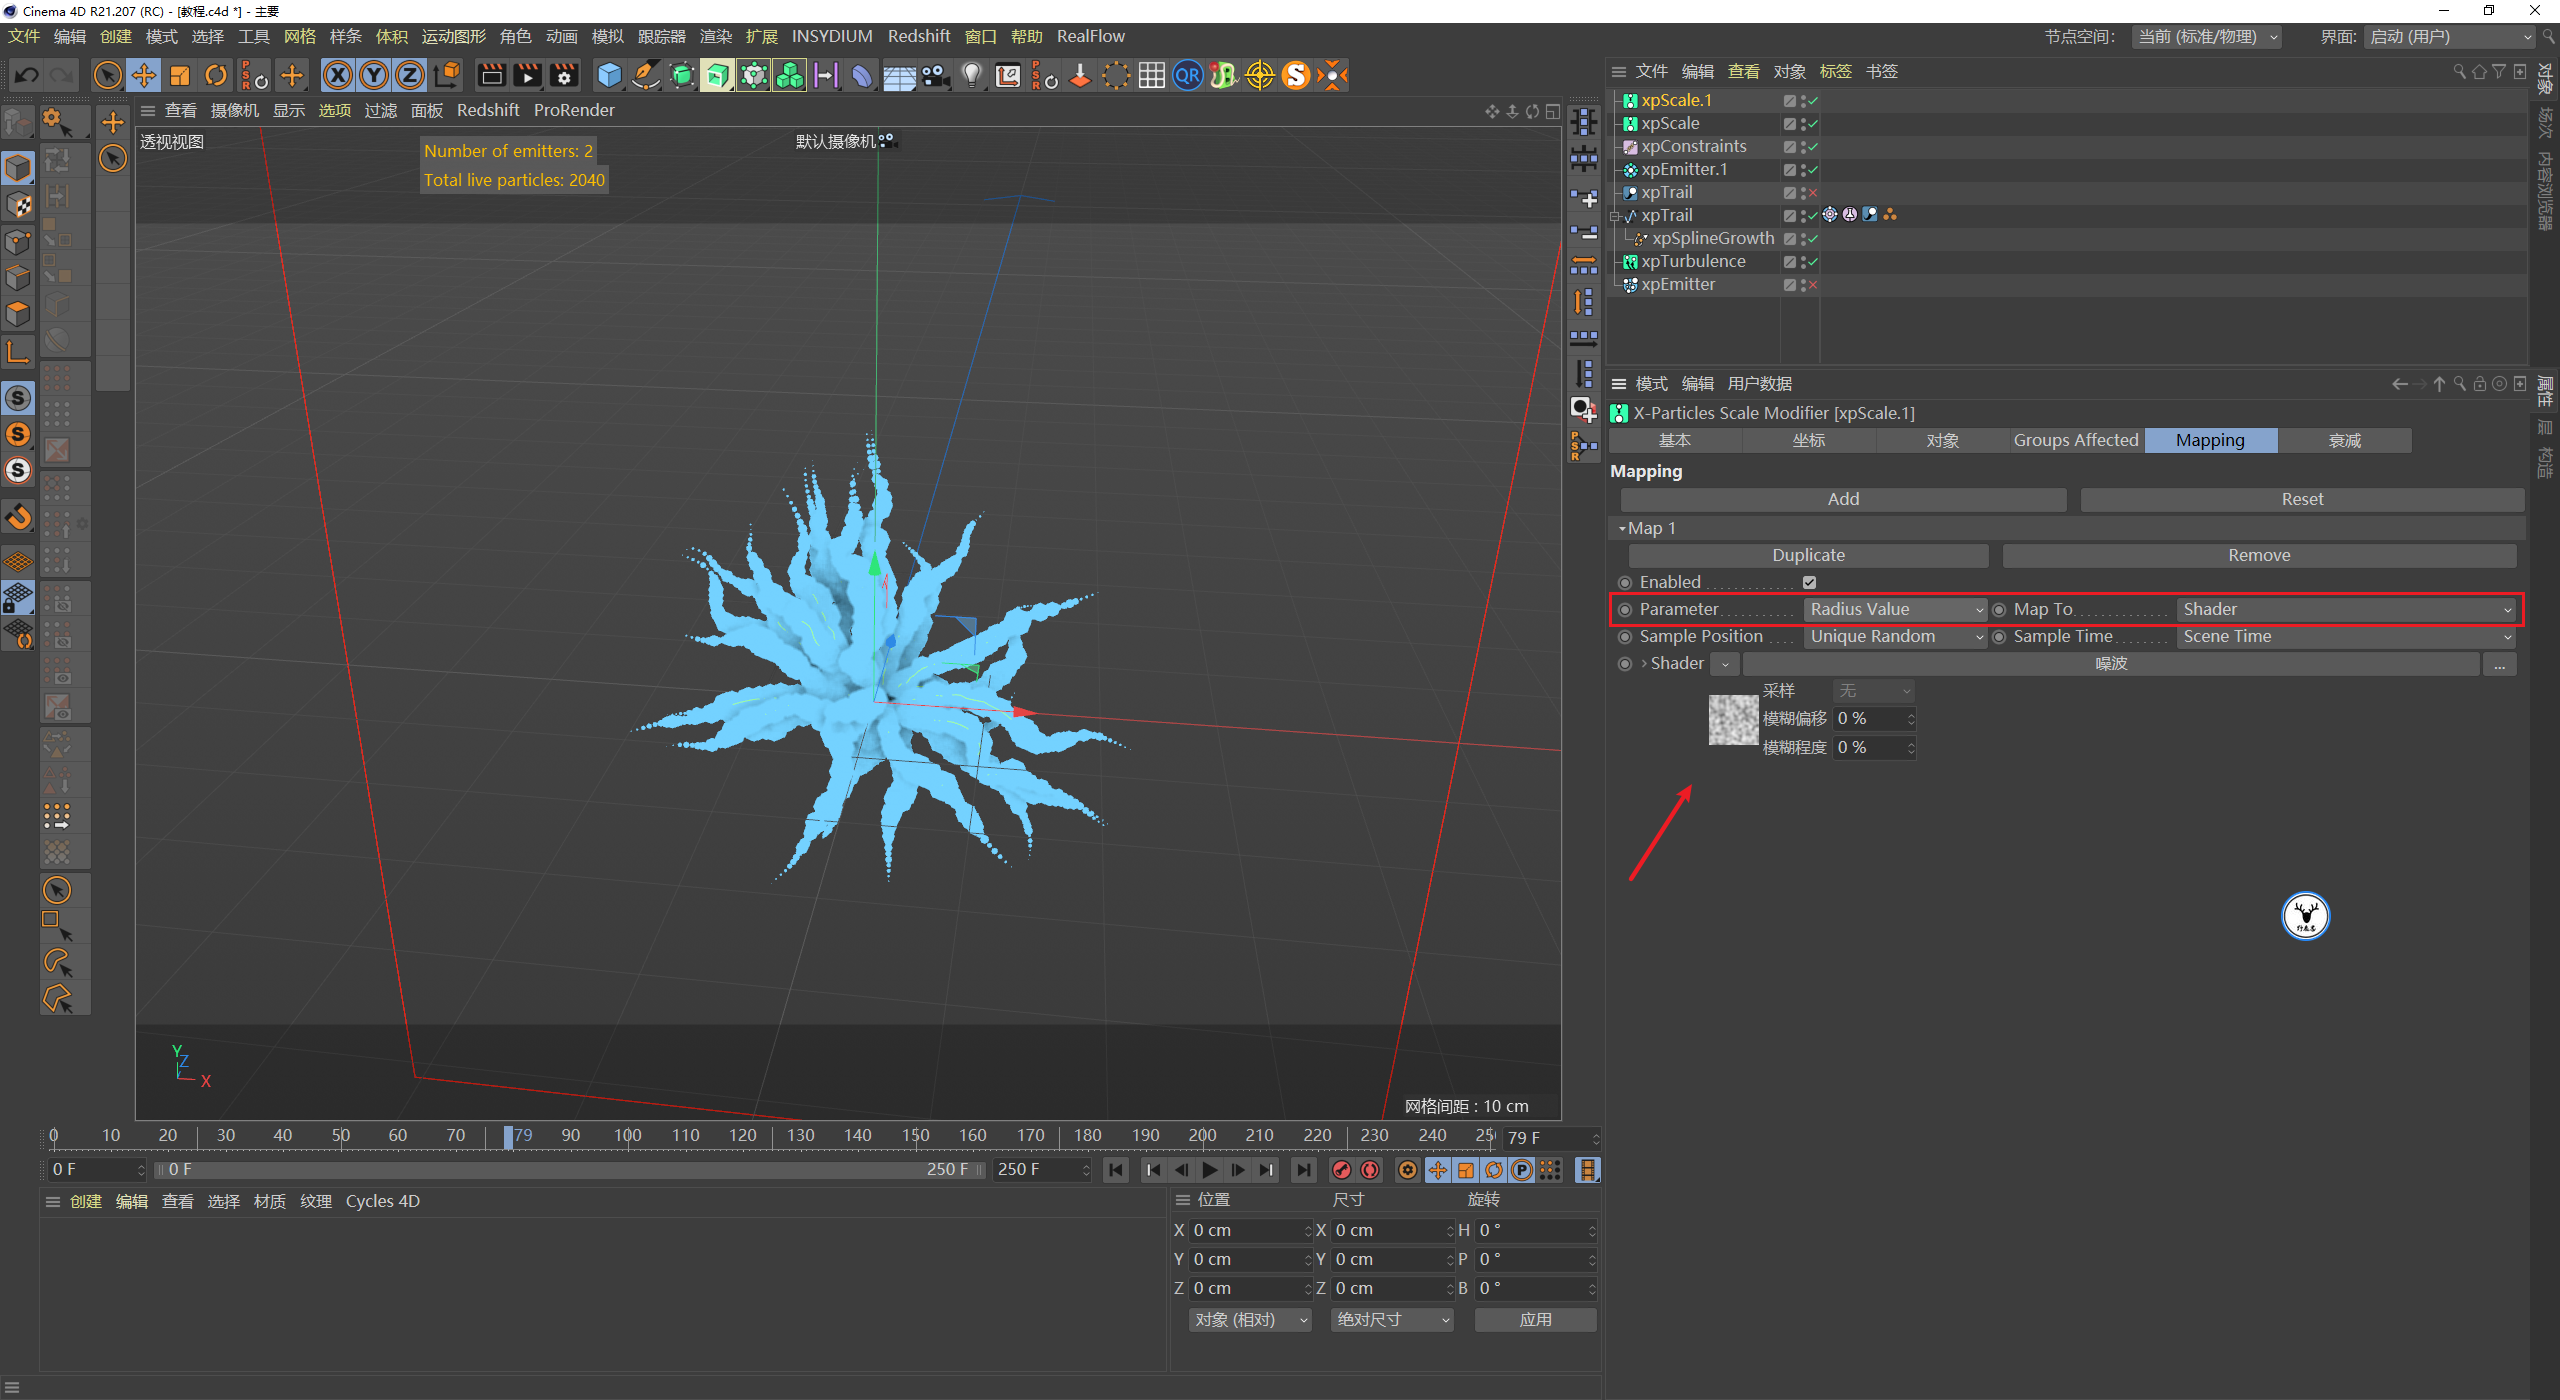Screen dimensions: 2560x1400
Task: Activate the Scale tool in top toolbar
Action: tap(180, 75)
